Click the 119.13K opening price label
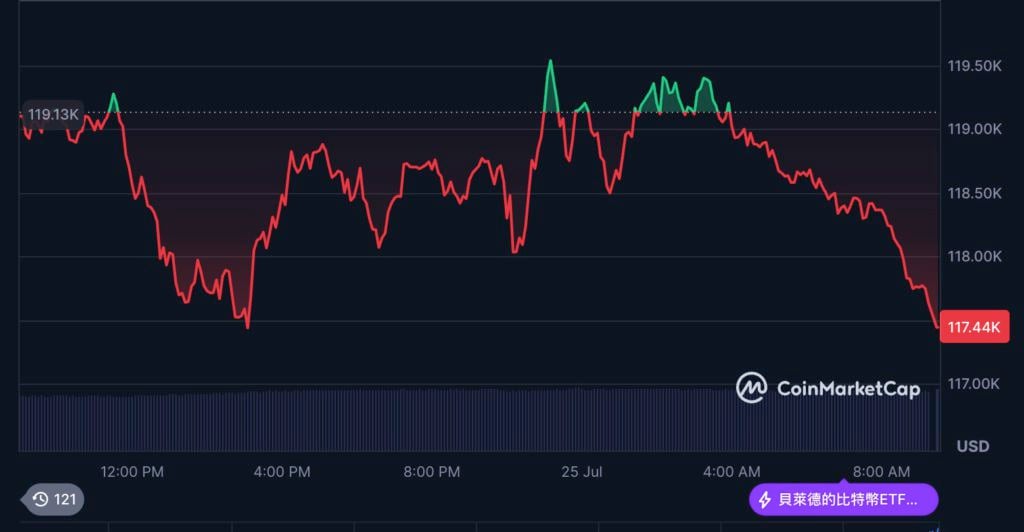Viewport: 1024px width, 532px height. (x=53, y=114)
